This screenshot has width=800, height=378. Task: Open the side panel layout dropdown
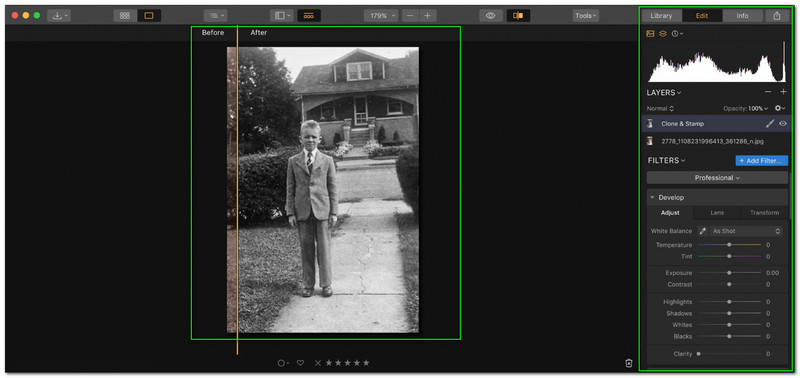click(282, 16)
